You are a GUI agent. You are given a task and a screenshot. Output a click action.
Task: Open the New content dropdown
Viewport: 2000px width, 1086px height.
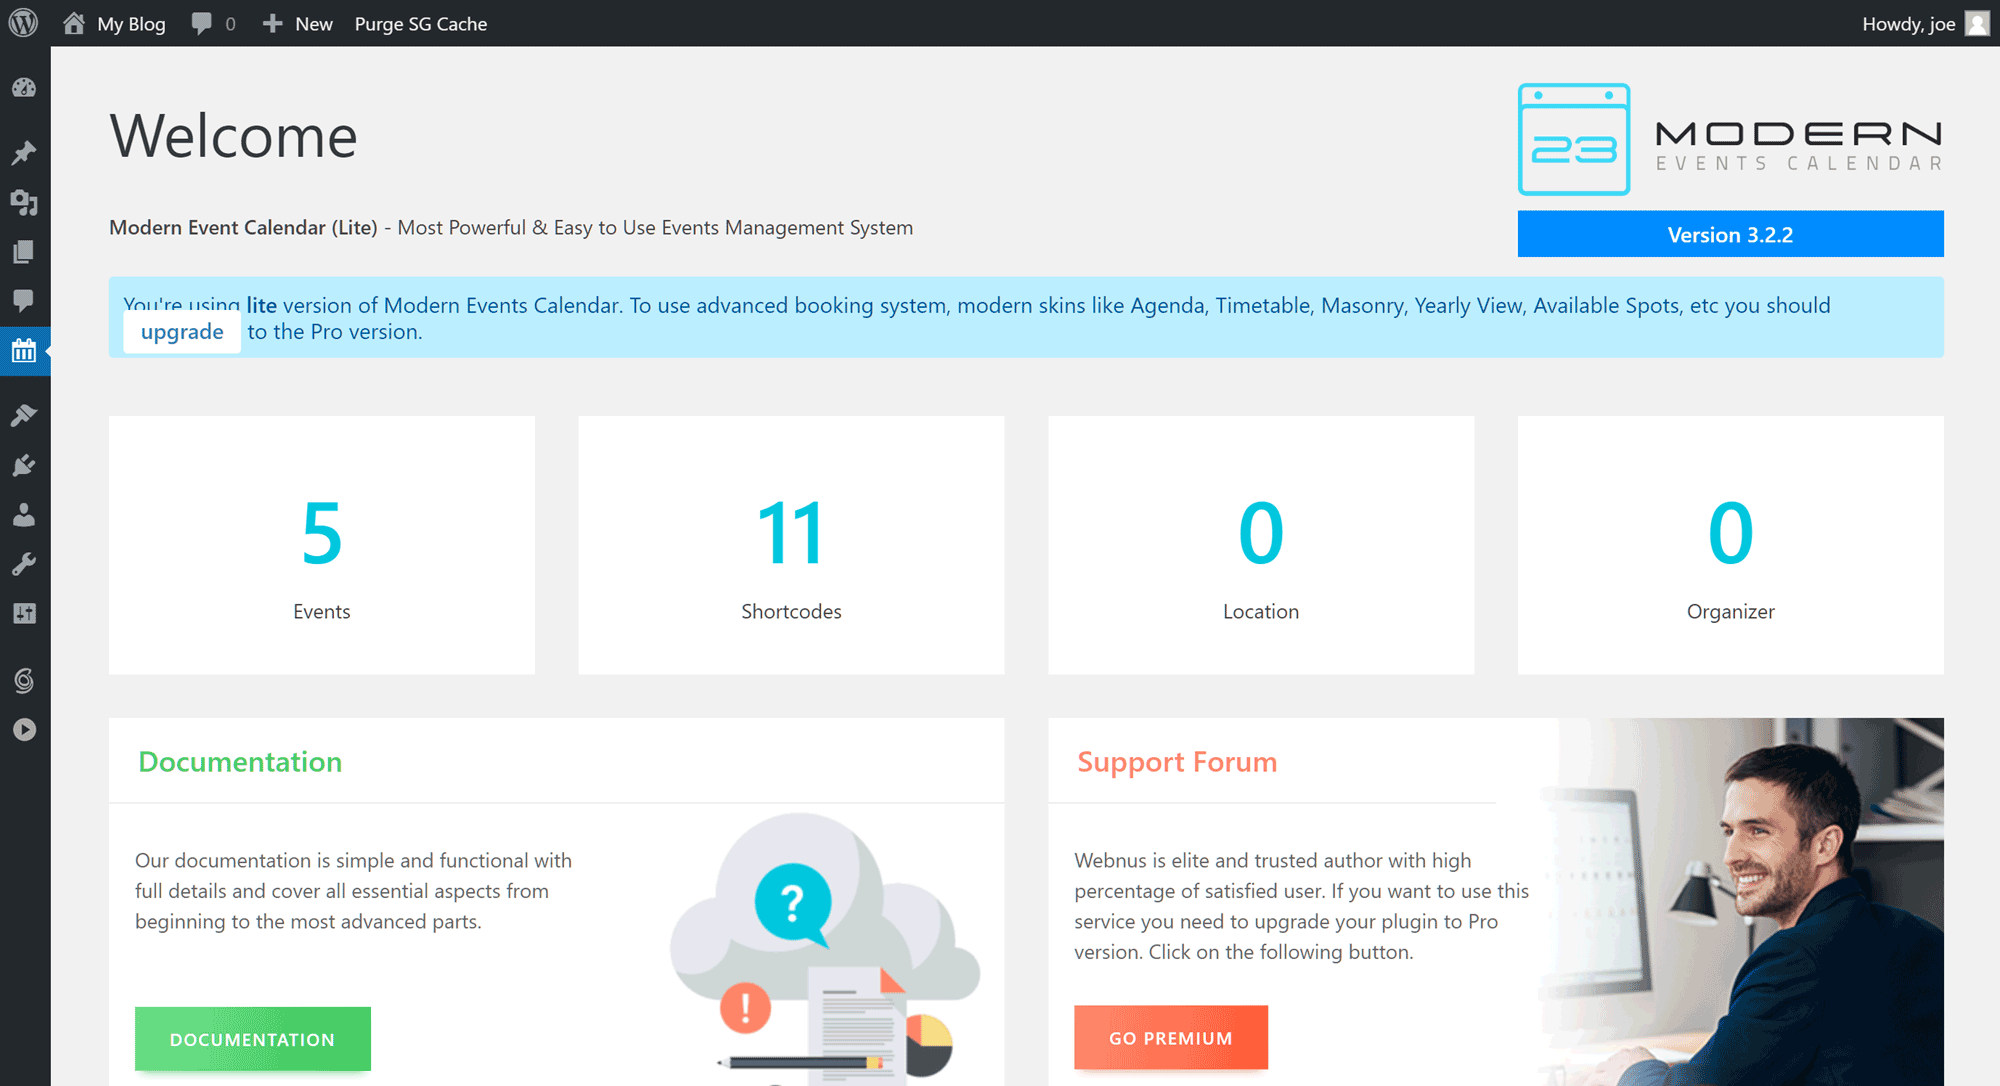[x=298, y=23]
